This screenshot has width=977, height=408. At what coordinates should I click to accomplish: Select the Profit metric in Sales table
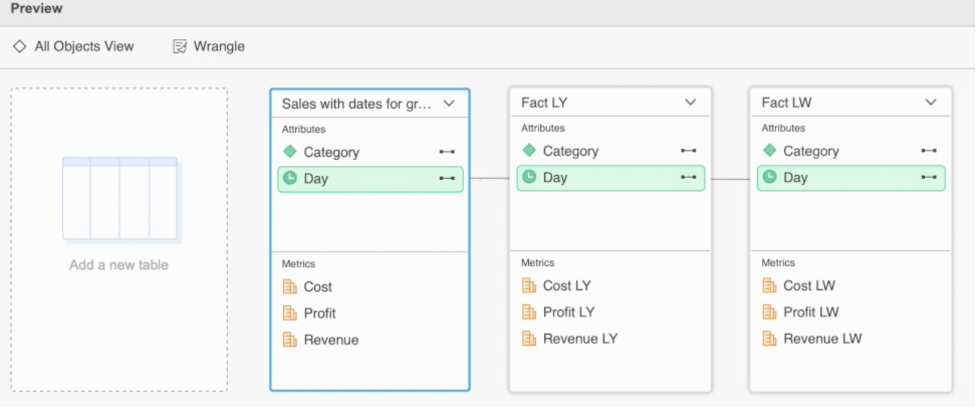pos(320,313)
